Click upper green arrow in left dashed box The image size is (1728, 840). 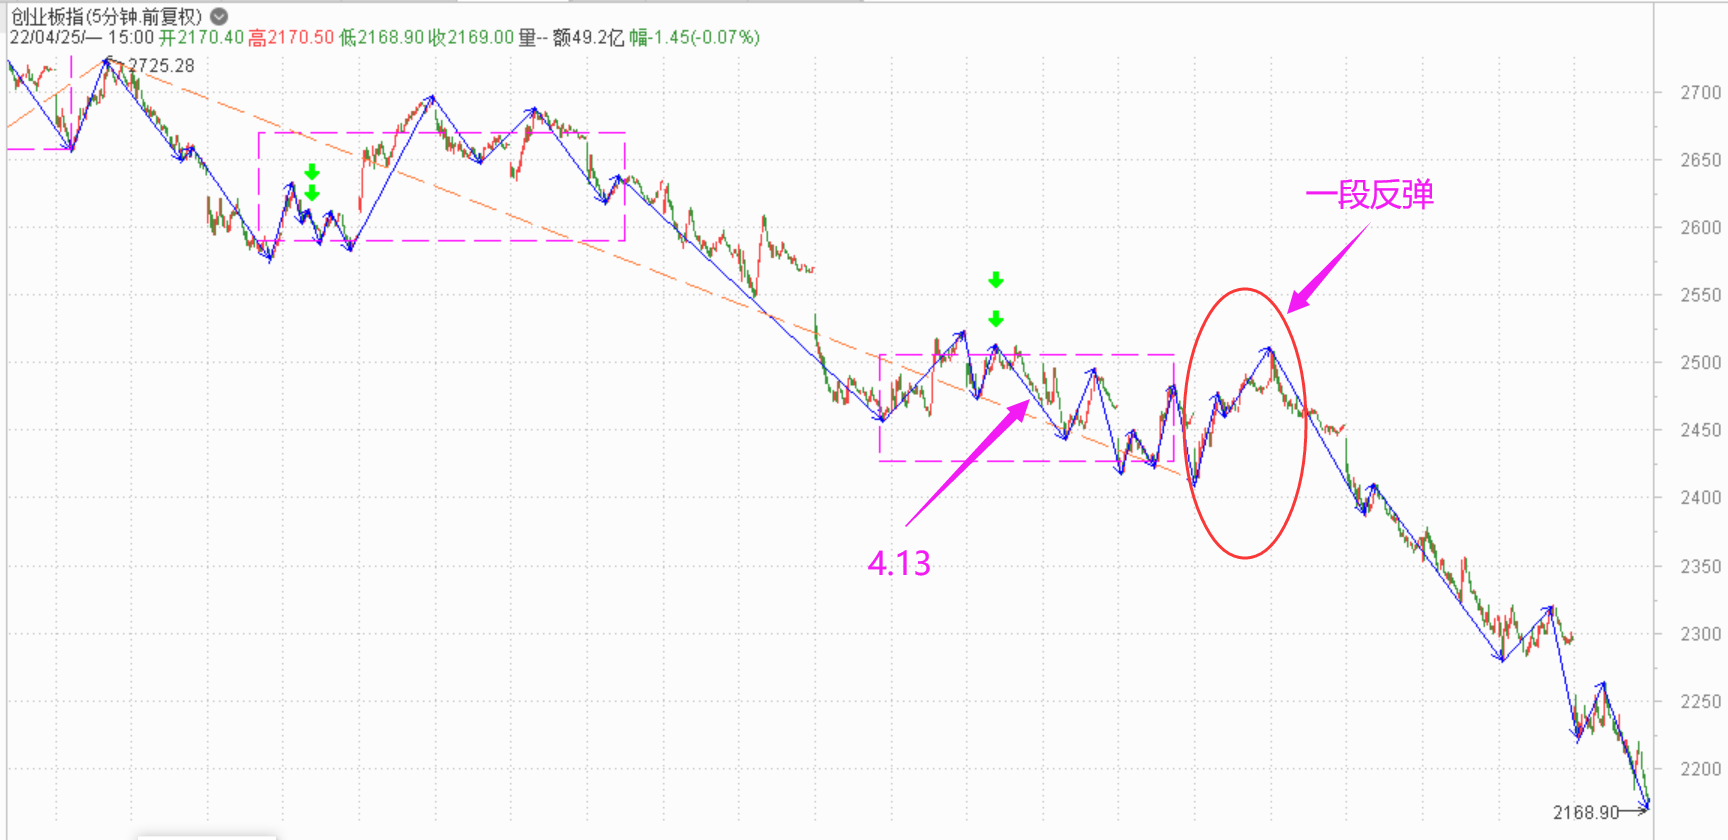tap(312, 172)
